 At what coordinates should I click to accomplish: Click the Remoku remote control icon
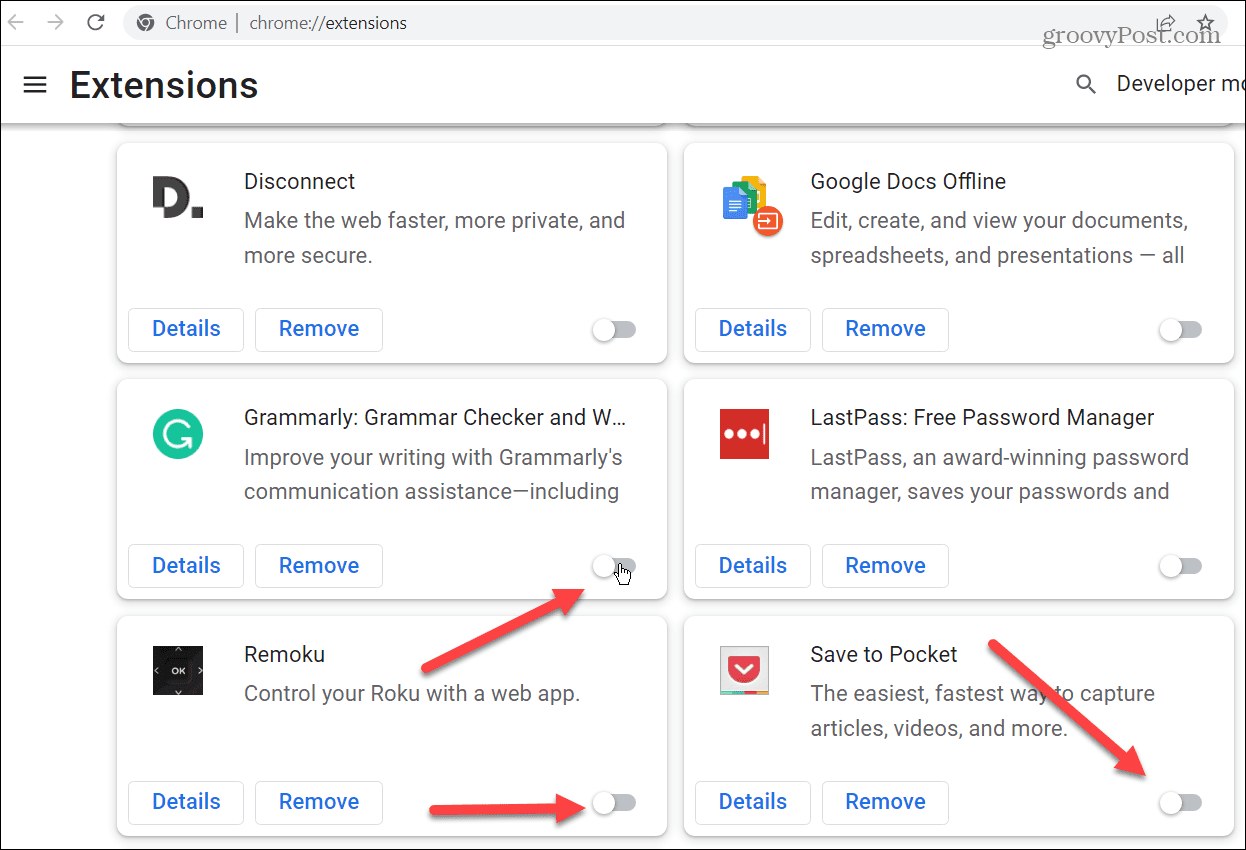(x=178, y=670)
